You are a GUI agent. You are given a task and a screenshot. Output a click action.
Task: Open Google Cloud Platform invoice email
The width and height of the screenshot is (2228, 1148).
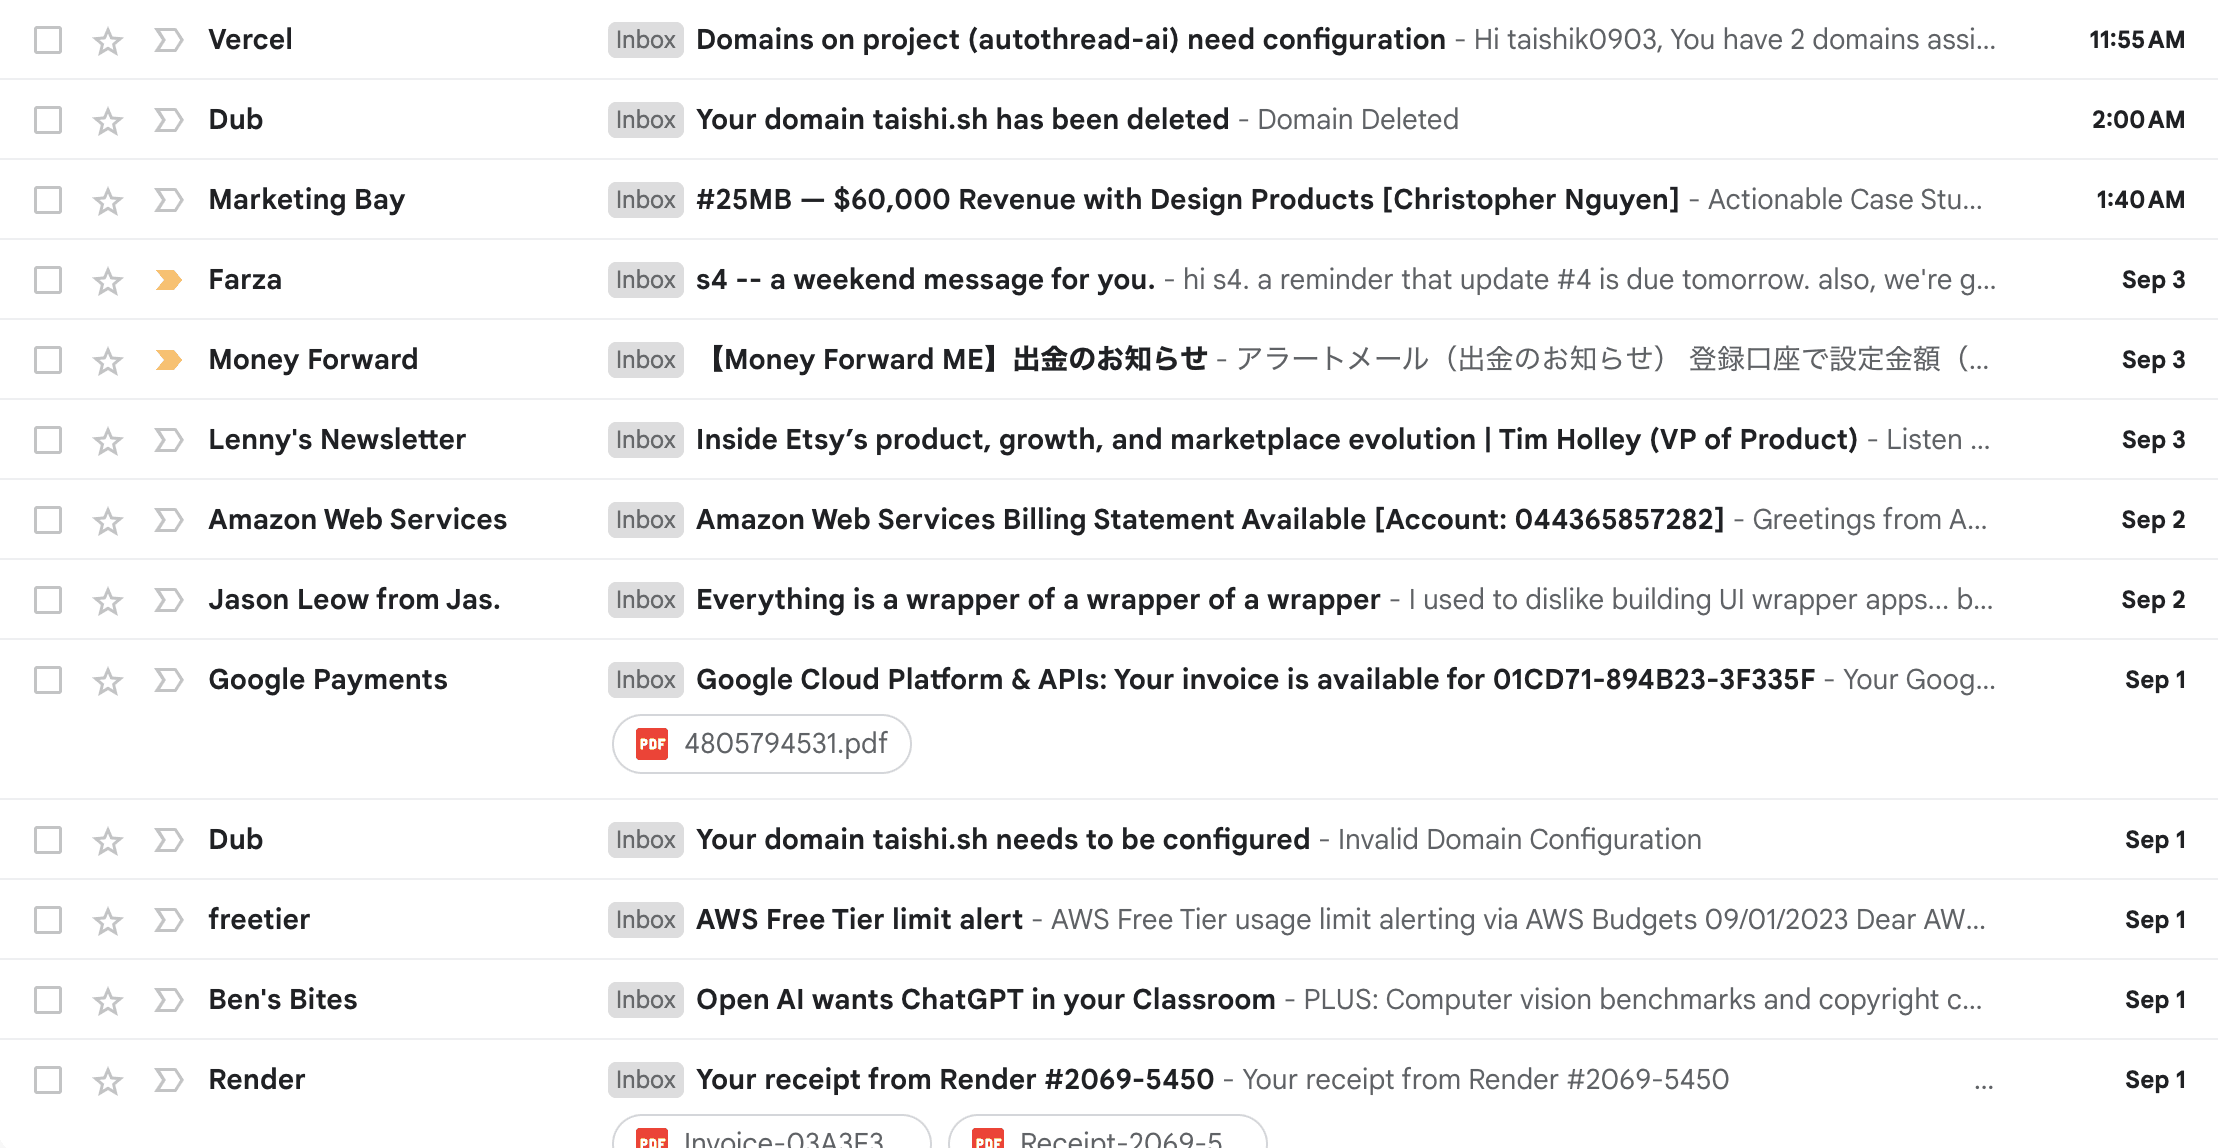pyautogui.click(x=1255, y=680)
